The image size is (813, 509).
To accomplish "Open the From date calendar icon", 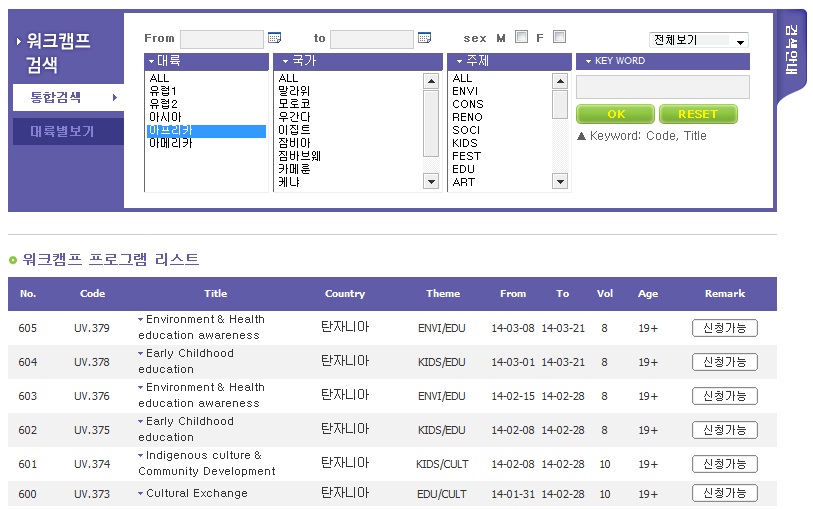I will tap(274, 38).
